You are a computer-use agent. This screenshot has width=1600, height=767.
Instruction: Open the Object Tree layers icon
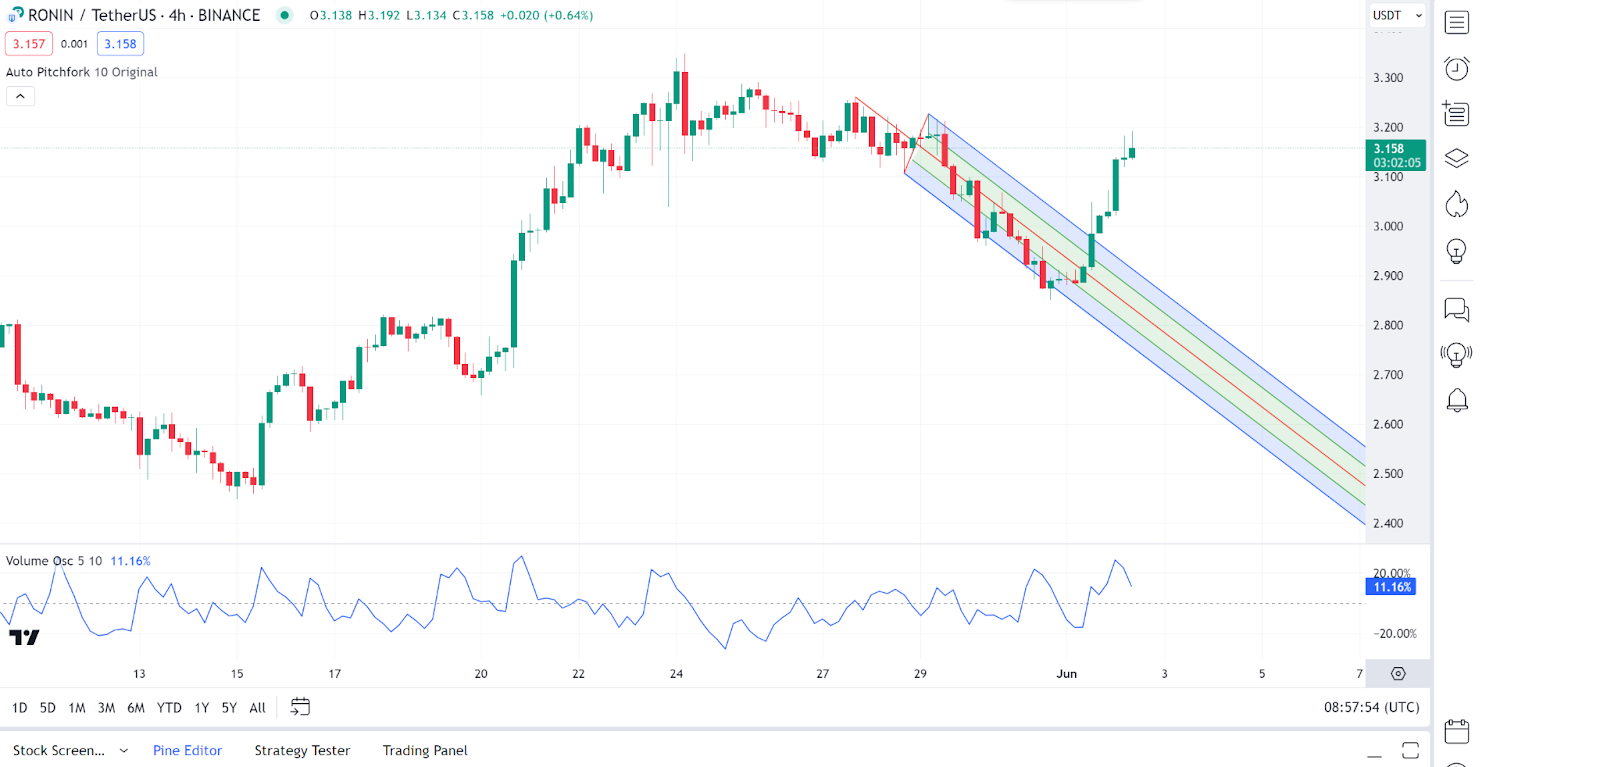point(1457,159)
